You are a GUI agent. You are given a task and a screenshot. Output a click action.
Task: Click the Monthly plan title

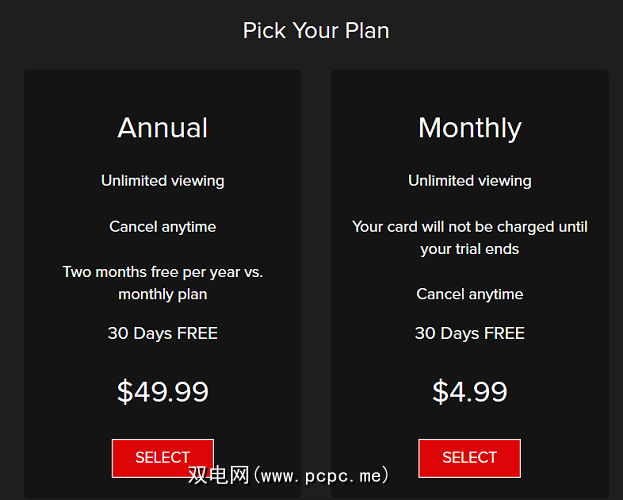pos(469,128)
